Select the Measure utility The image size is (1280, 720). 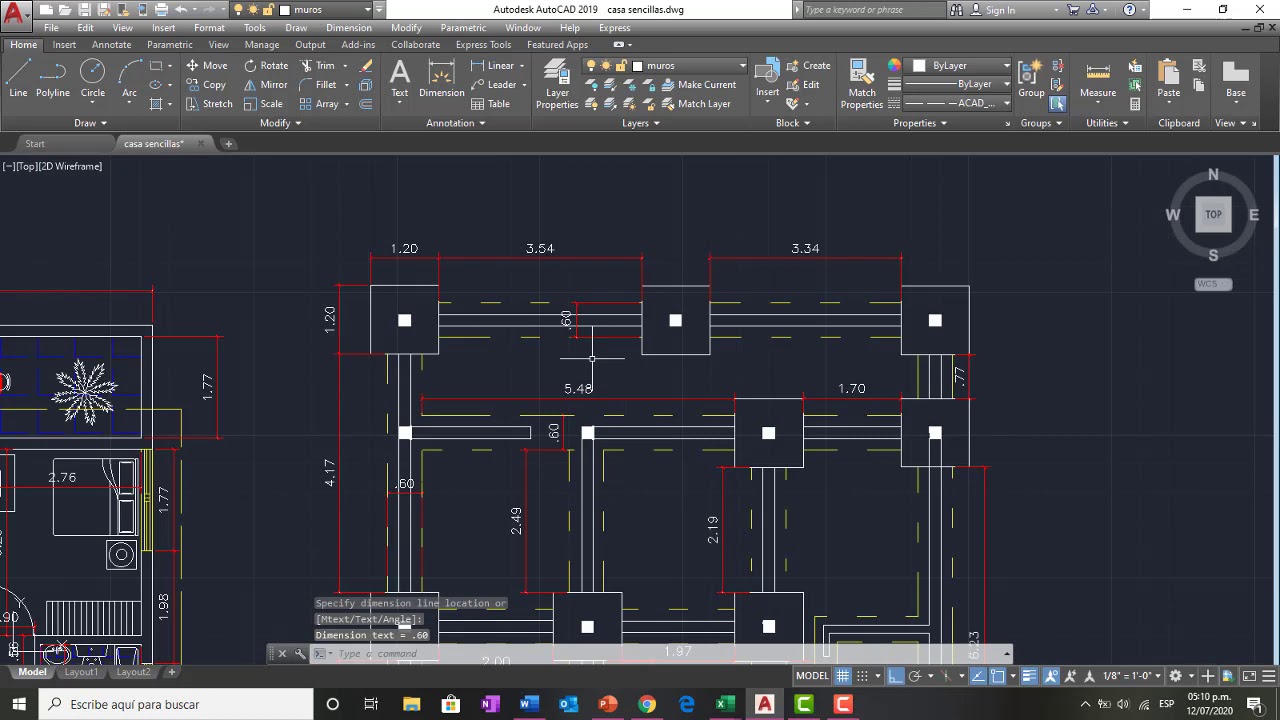1097,80
